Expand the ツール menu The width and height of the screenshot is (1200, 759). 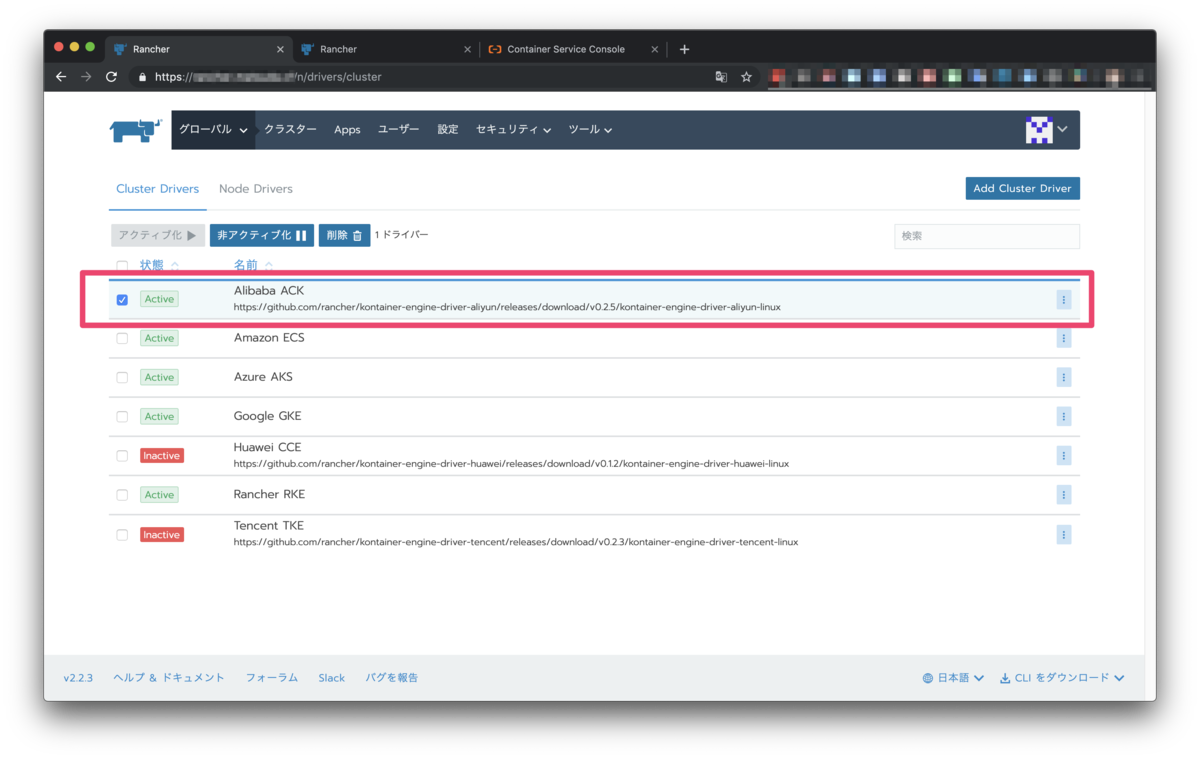tap(590, 130)
